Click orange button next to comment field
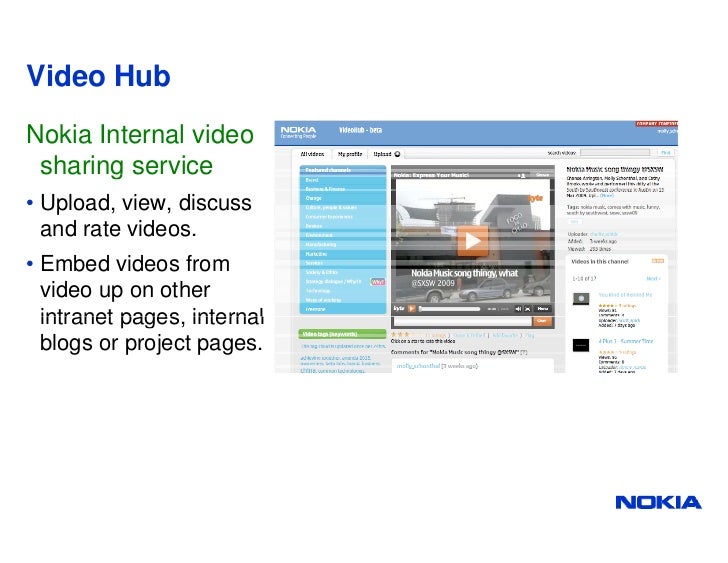Viewport: 728px width, 563px height. (x=542, y=321)
